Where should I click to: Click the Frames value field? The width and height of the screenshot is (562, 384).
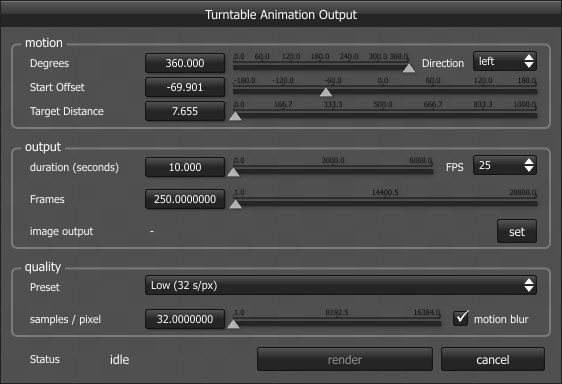coord(185,199)
